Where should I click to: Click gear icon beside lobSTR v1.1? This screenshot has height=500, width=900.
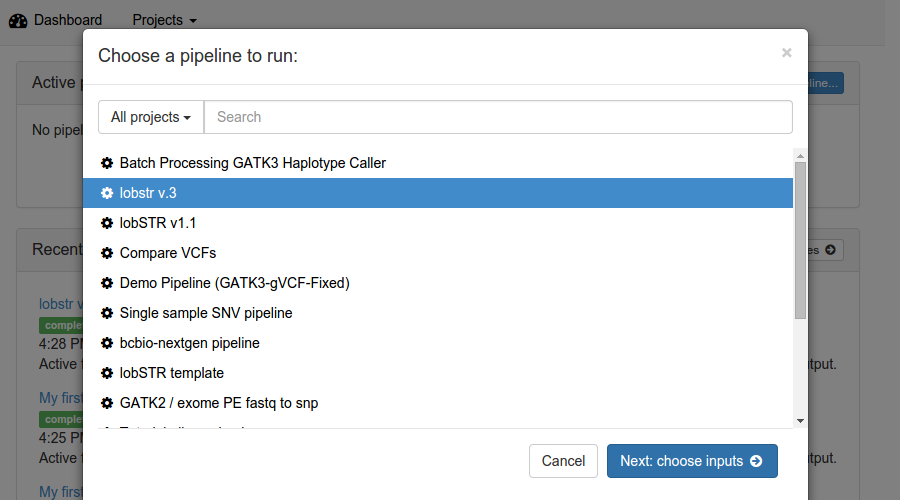(x=107, y=223)
